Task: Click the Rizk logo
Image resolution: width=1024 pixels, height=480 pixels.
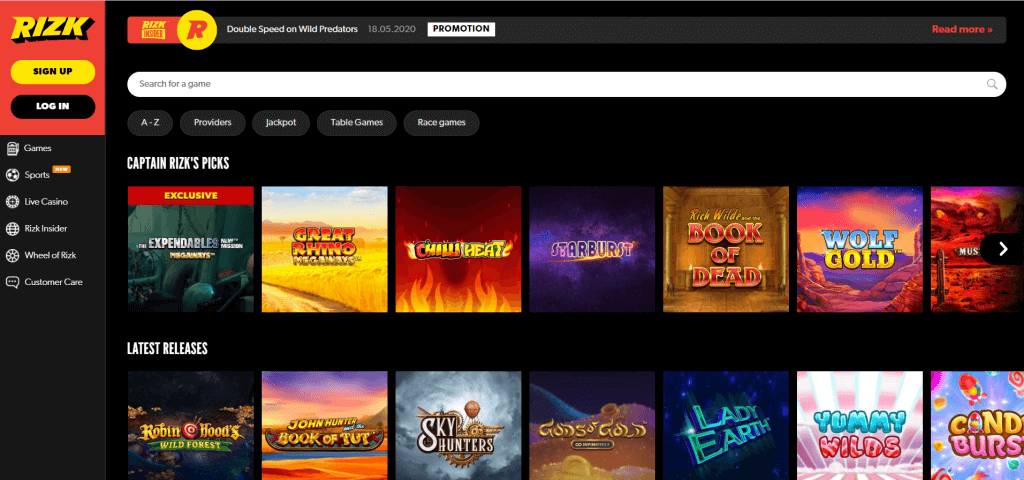Action: click(x=52, y=29)
